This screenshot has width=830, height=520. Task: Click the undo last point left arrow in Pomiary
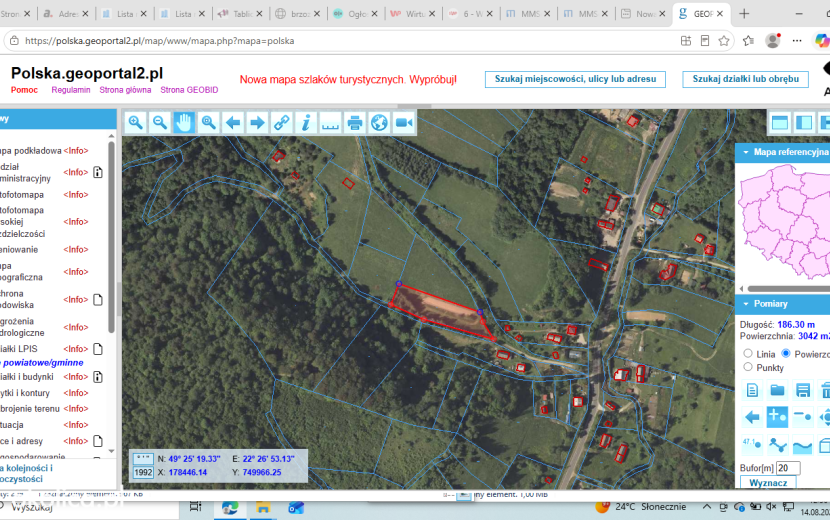752,417
